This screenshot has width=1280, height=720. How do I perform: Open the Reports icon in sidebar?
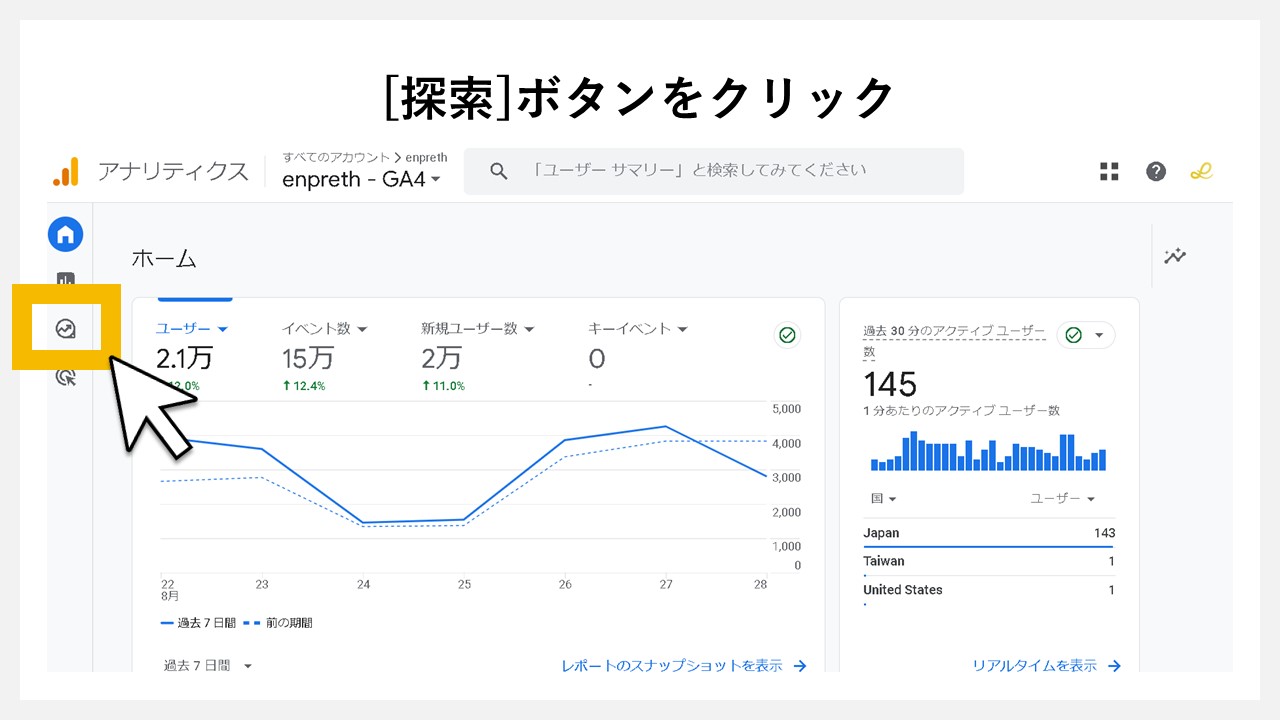65,281
